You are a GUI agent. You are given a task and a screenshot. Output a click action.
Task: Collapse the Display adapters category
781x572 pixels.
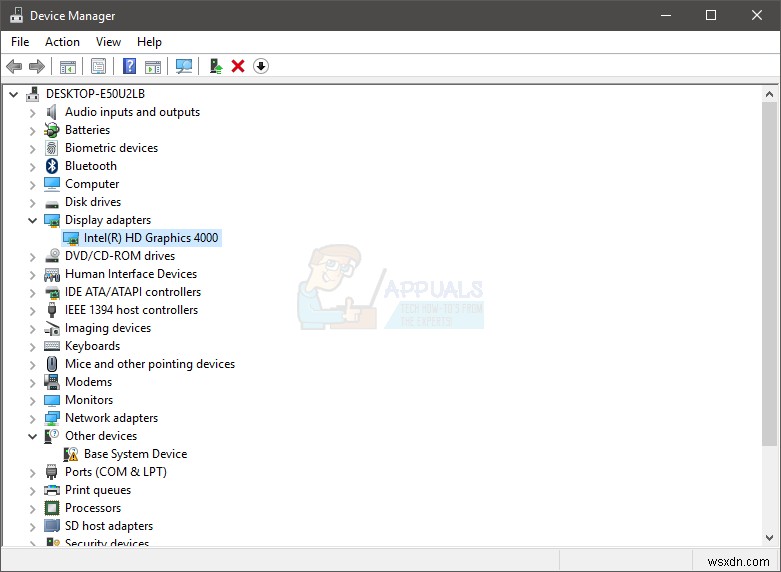click(32, 220)
